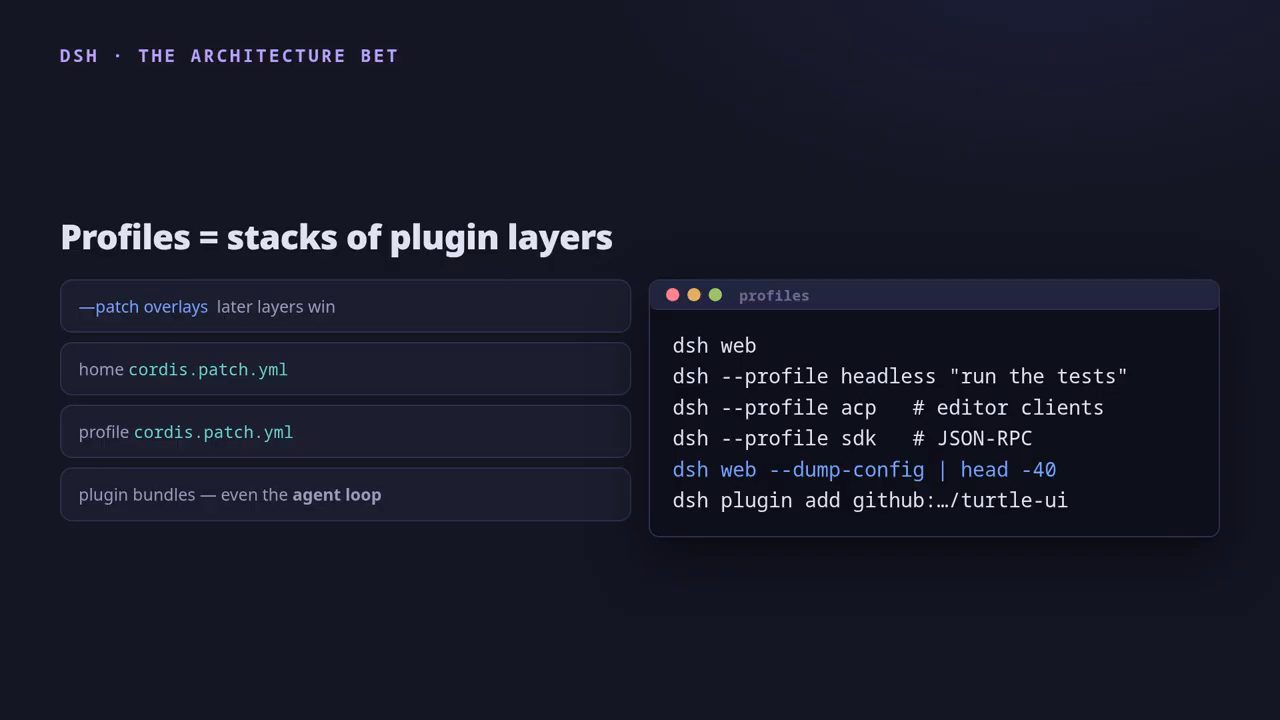The image size is (1280, 720).
Task: Click the green maximize dot in profiles window
Action: [x=715, y=295]
